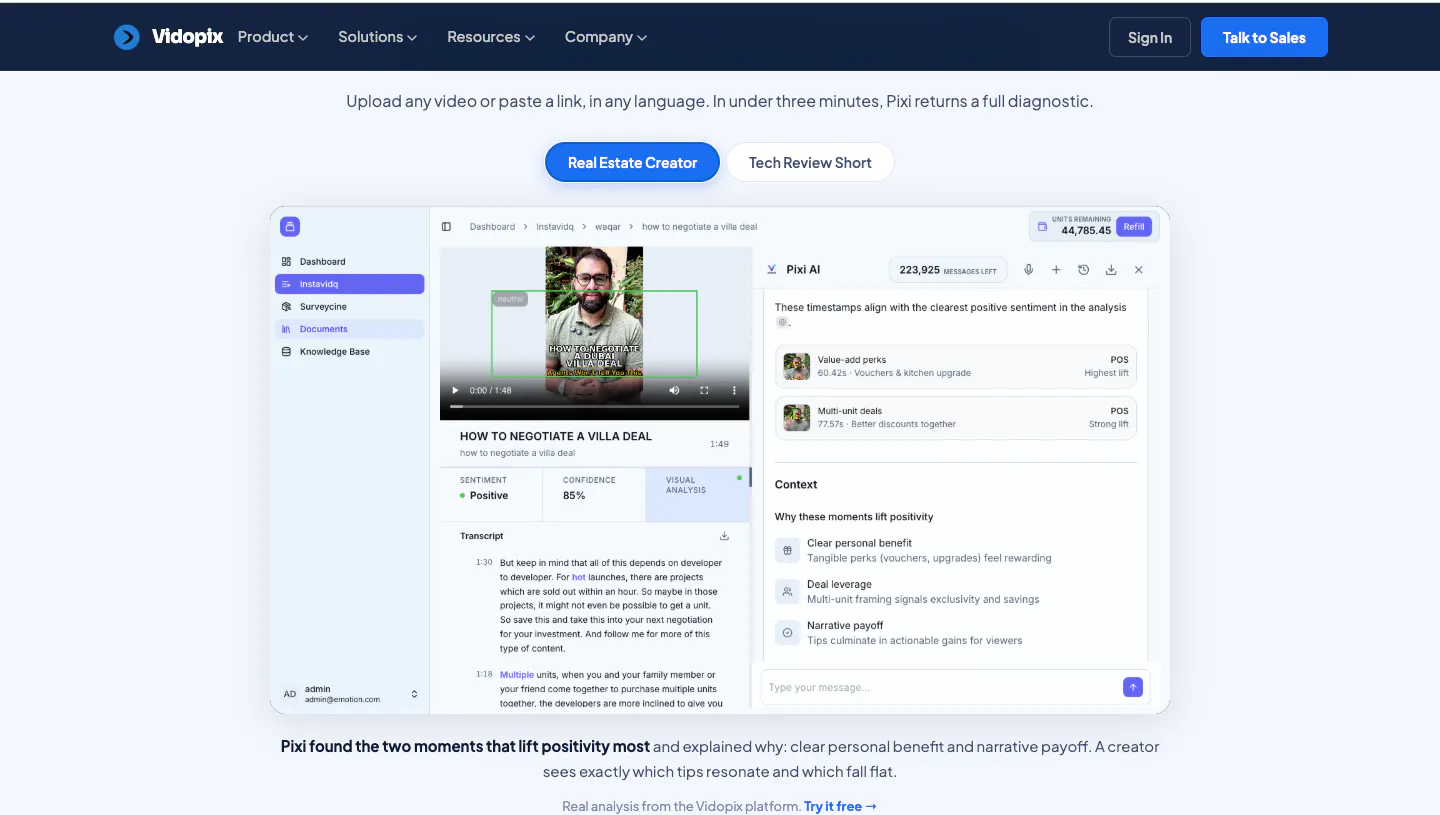Screen dimensions: 1440x815
Task: Play the villa deal video
Action: click(x=455, y=390)
